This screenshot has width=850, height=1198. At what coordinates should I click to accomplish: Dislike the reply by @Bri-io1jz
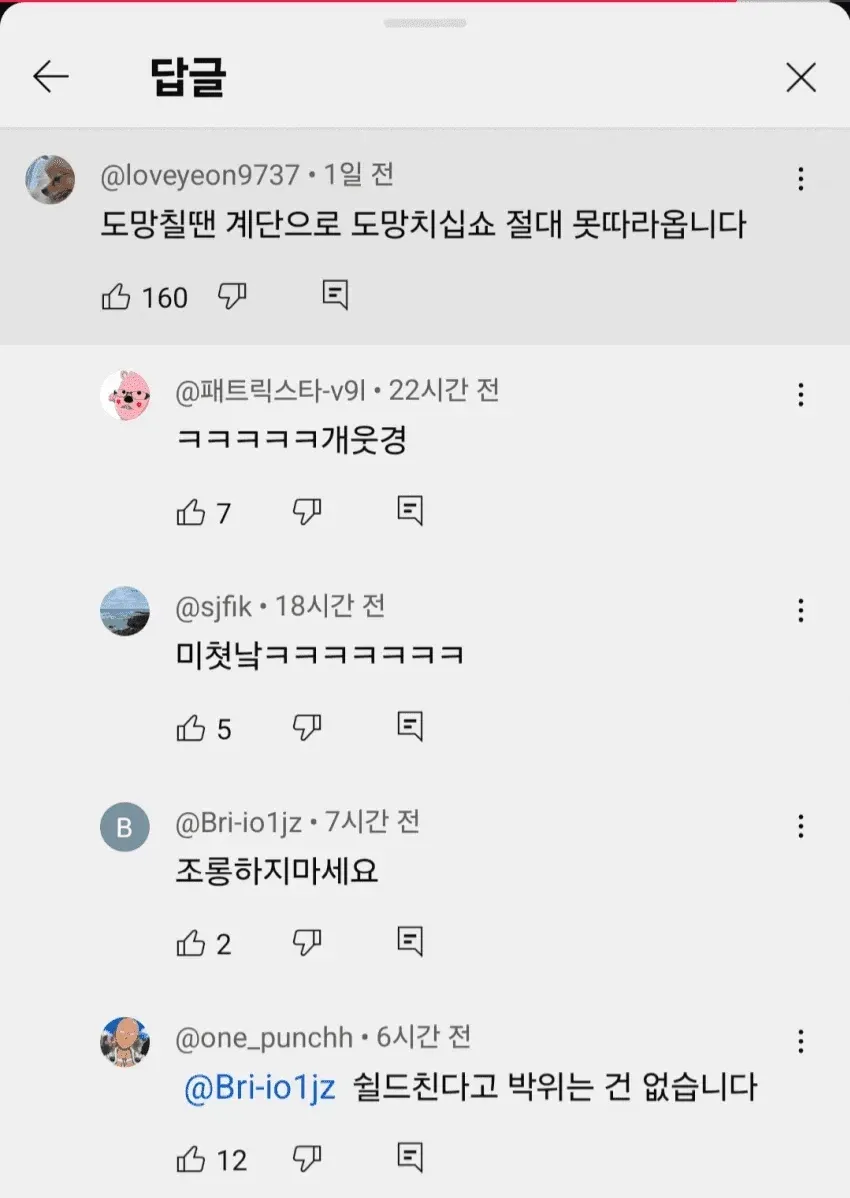[307, 943]
